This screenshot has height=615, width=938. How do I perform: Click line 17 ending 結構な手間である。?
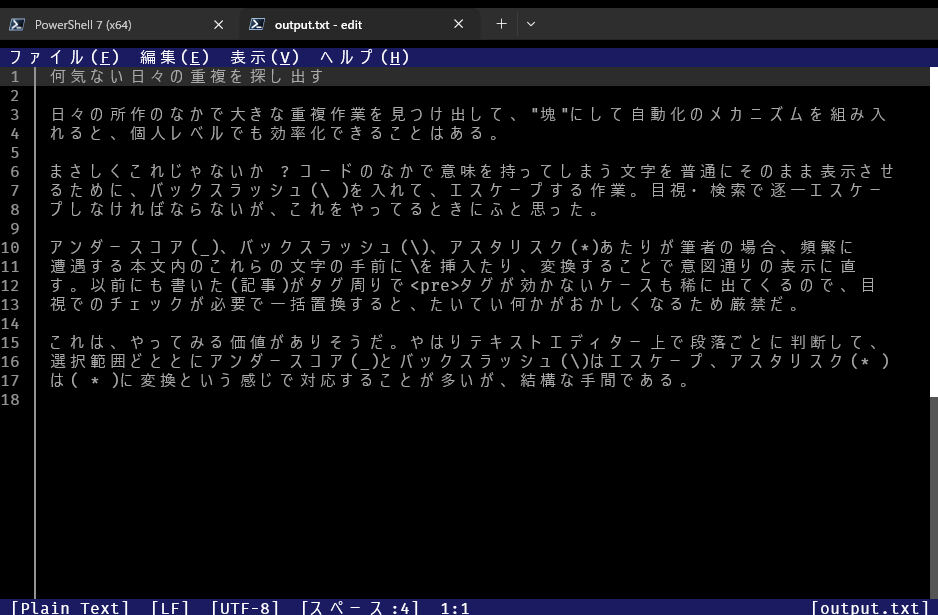[x=605, y=380]
